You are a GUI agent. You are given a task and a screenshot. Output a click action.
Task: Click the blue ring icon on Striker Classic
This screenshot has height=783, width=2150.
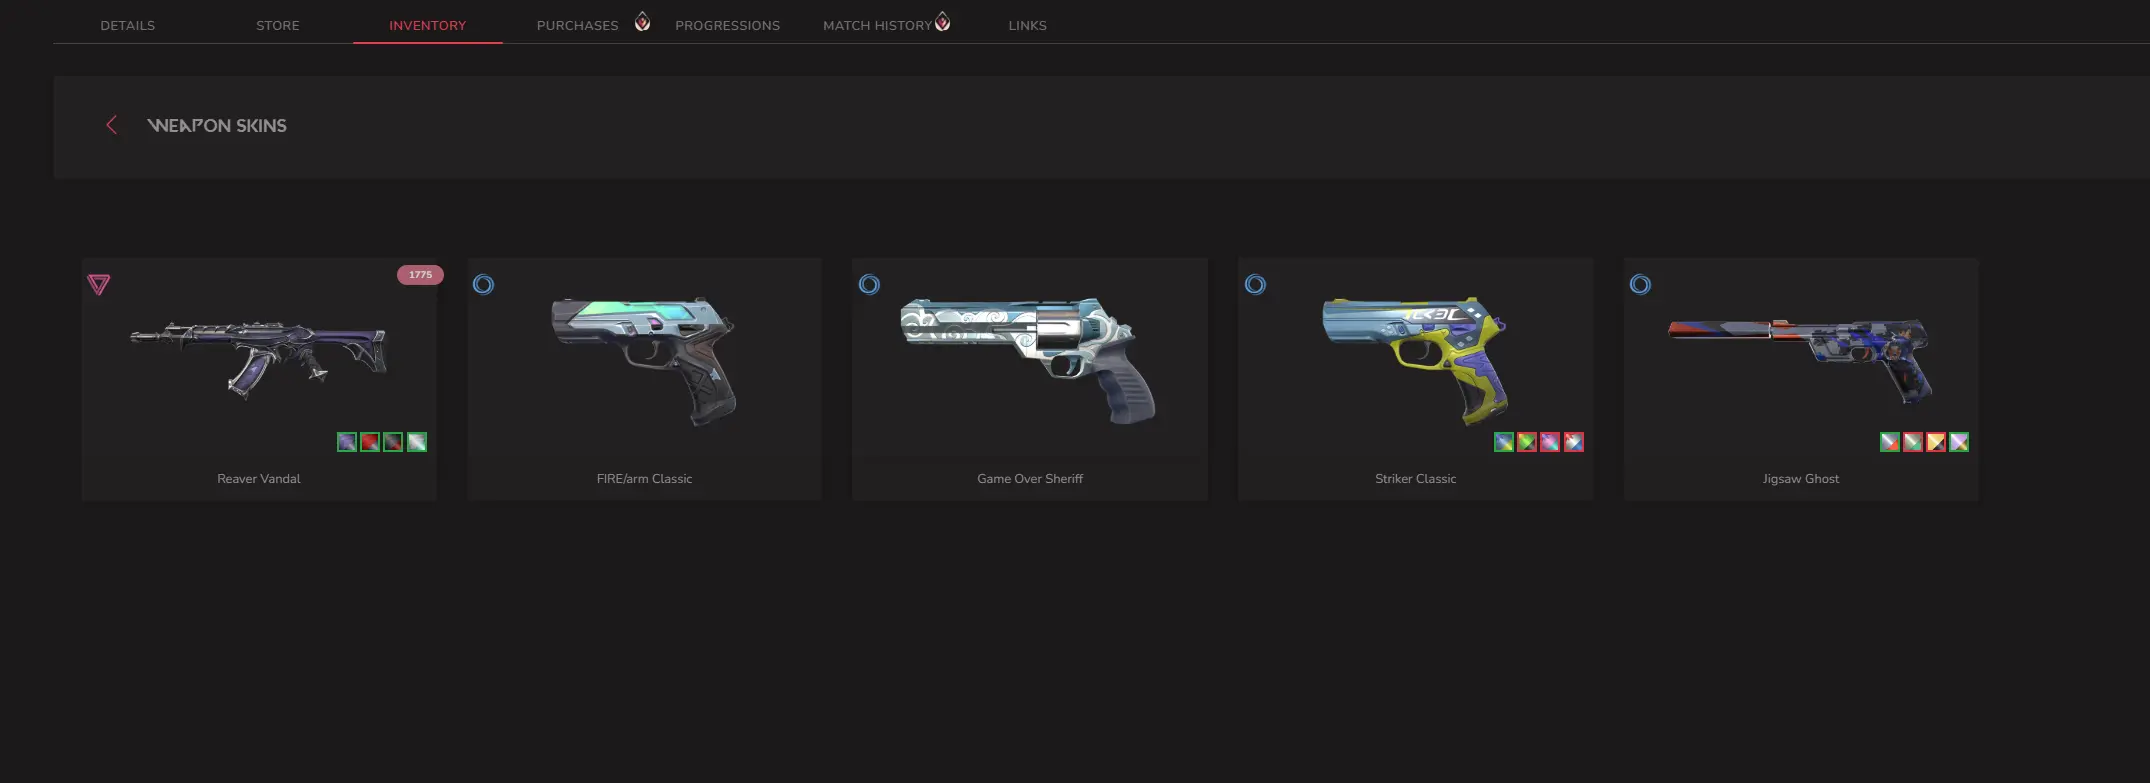(1256, 285)
